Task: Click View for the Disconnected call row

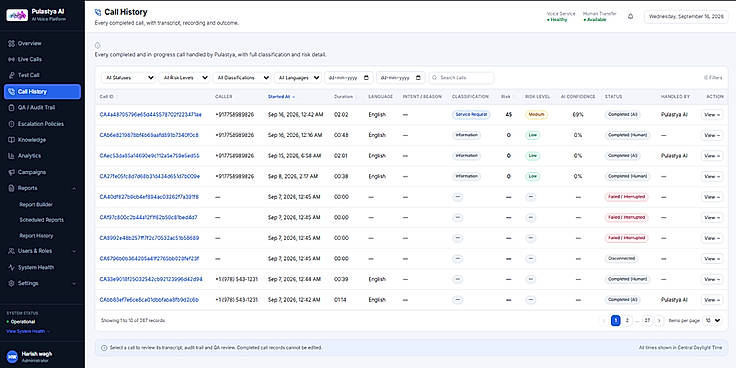Action: click(712, 259)
